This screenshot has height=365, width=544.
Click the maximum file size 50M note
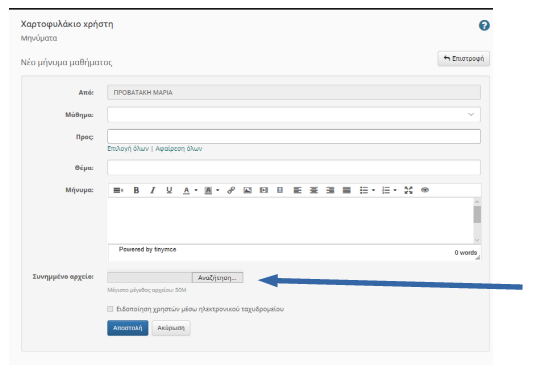coord(147,290)
